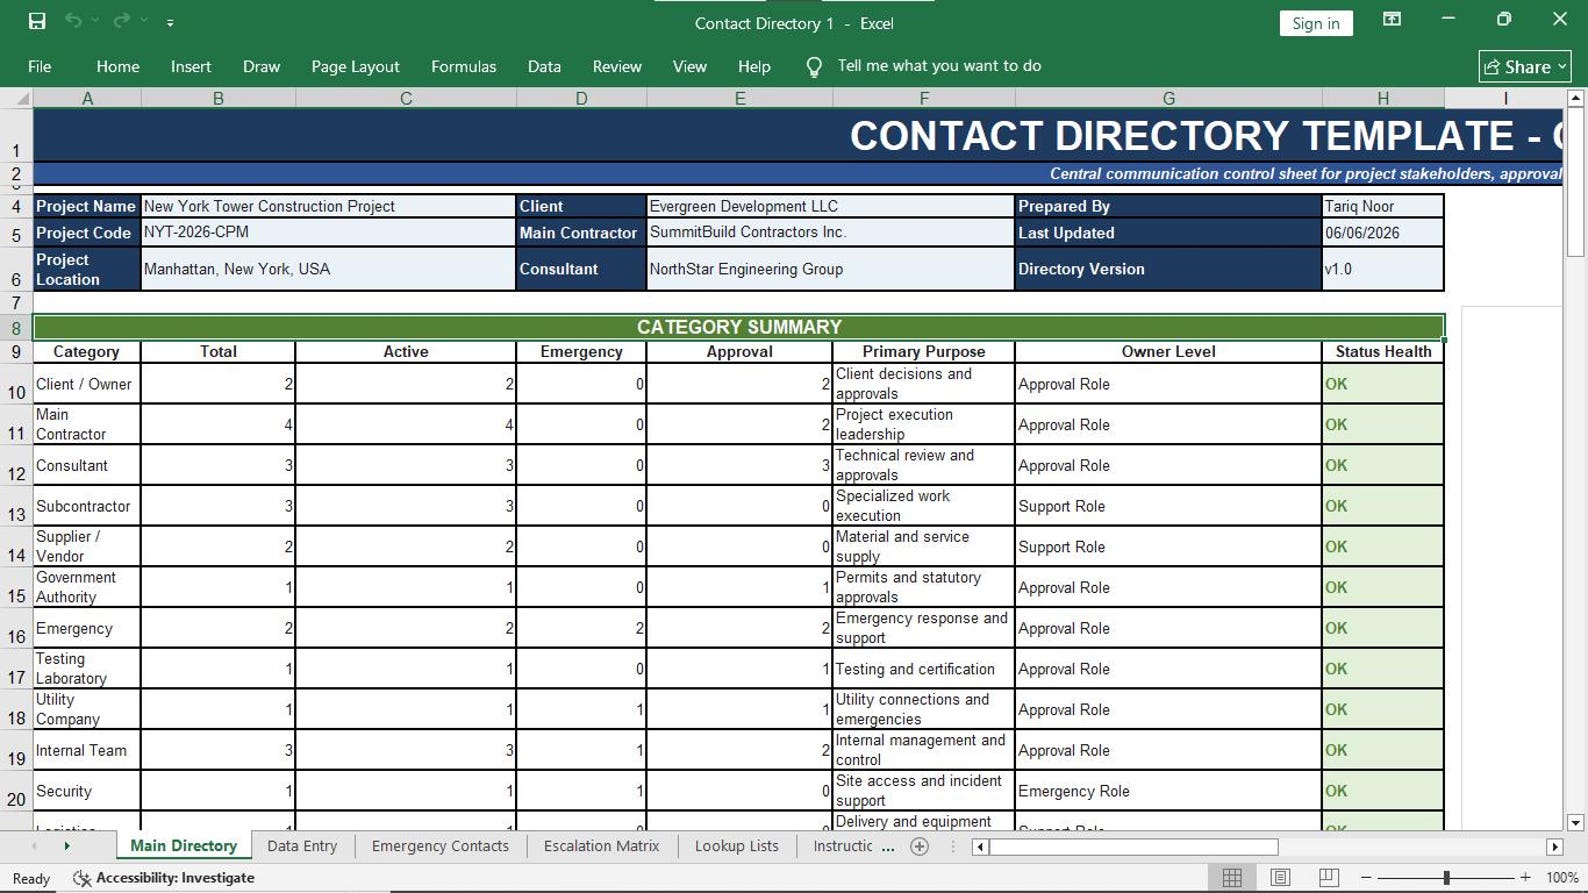
Task: Open the Review ribbon tab
Action: click(x=617, y=66)
